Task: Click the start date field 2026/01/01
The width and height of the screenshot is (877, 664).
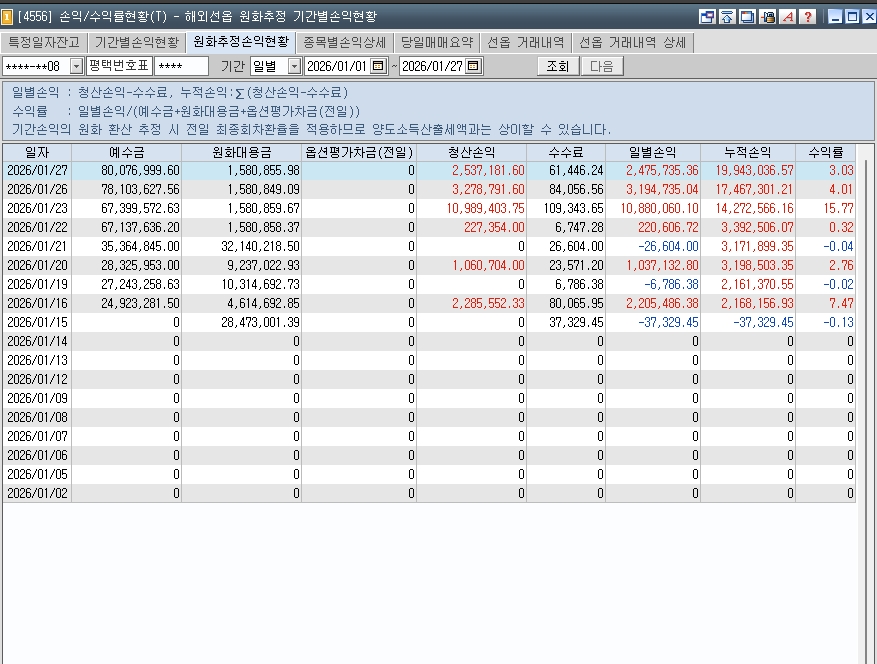Action: point(338,66)
